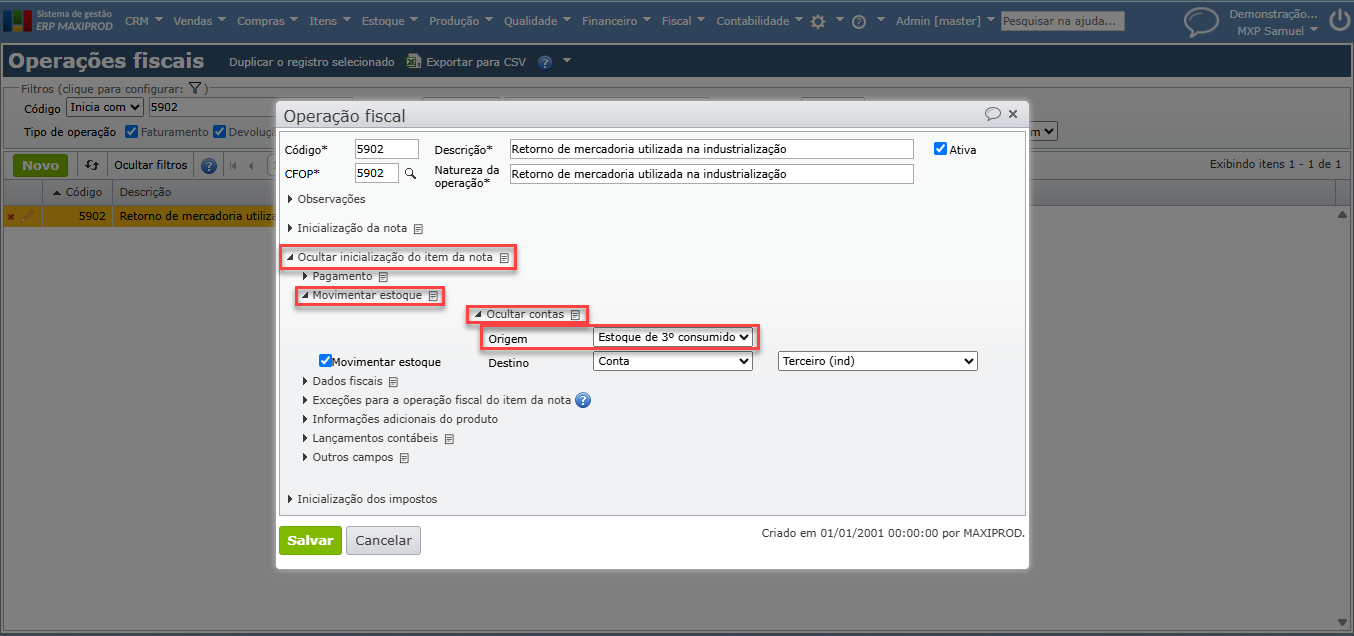Collapse the Ocultar contas section
Screen dimensions: 1354x636
[x=520, y=315]
